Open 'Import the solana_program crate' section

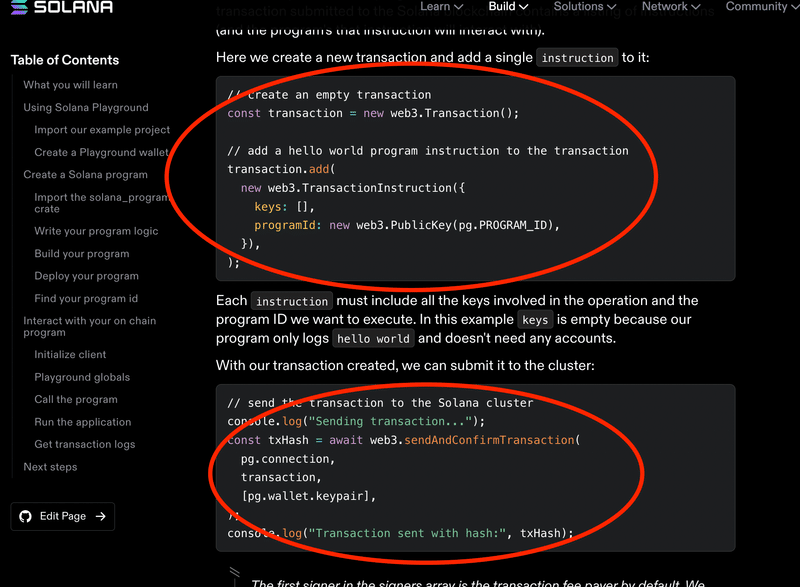coord(101,203)
